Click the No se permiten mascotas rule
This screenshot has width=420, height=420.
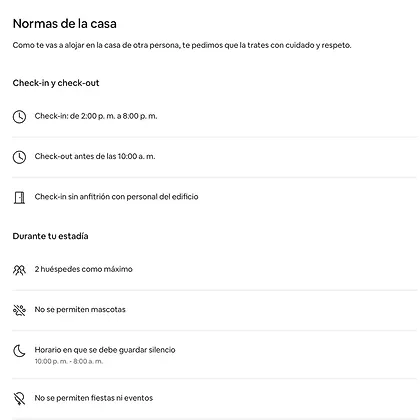pyautogui.click(x=80, y=309)
